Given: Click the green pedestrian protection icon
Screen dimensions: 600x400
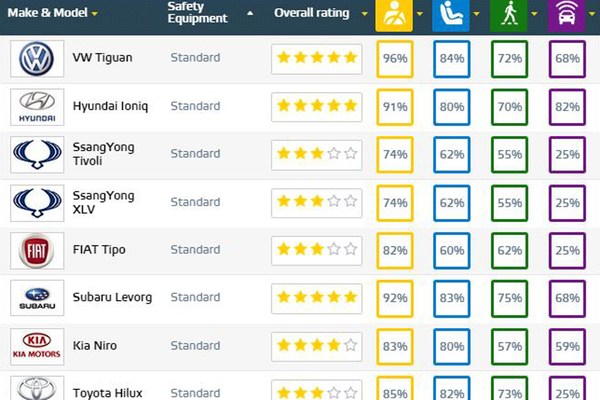Looking at the screenshot, I should click(x=509, y=15).
